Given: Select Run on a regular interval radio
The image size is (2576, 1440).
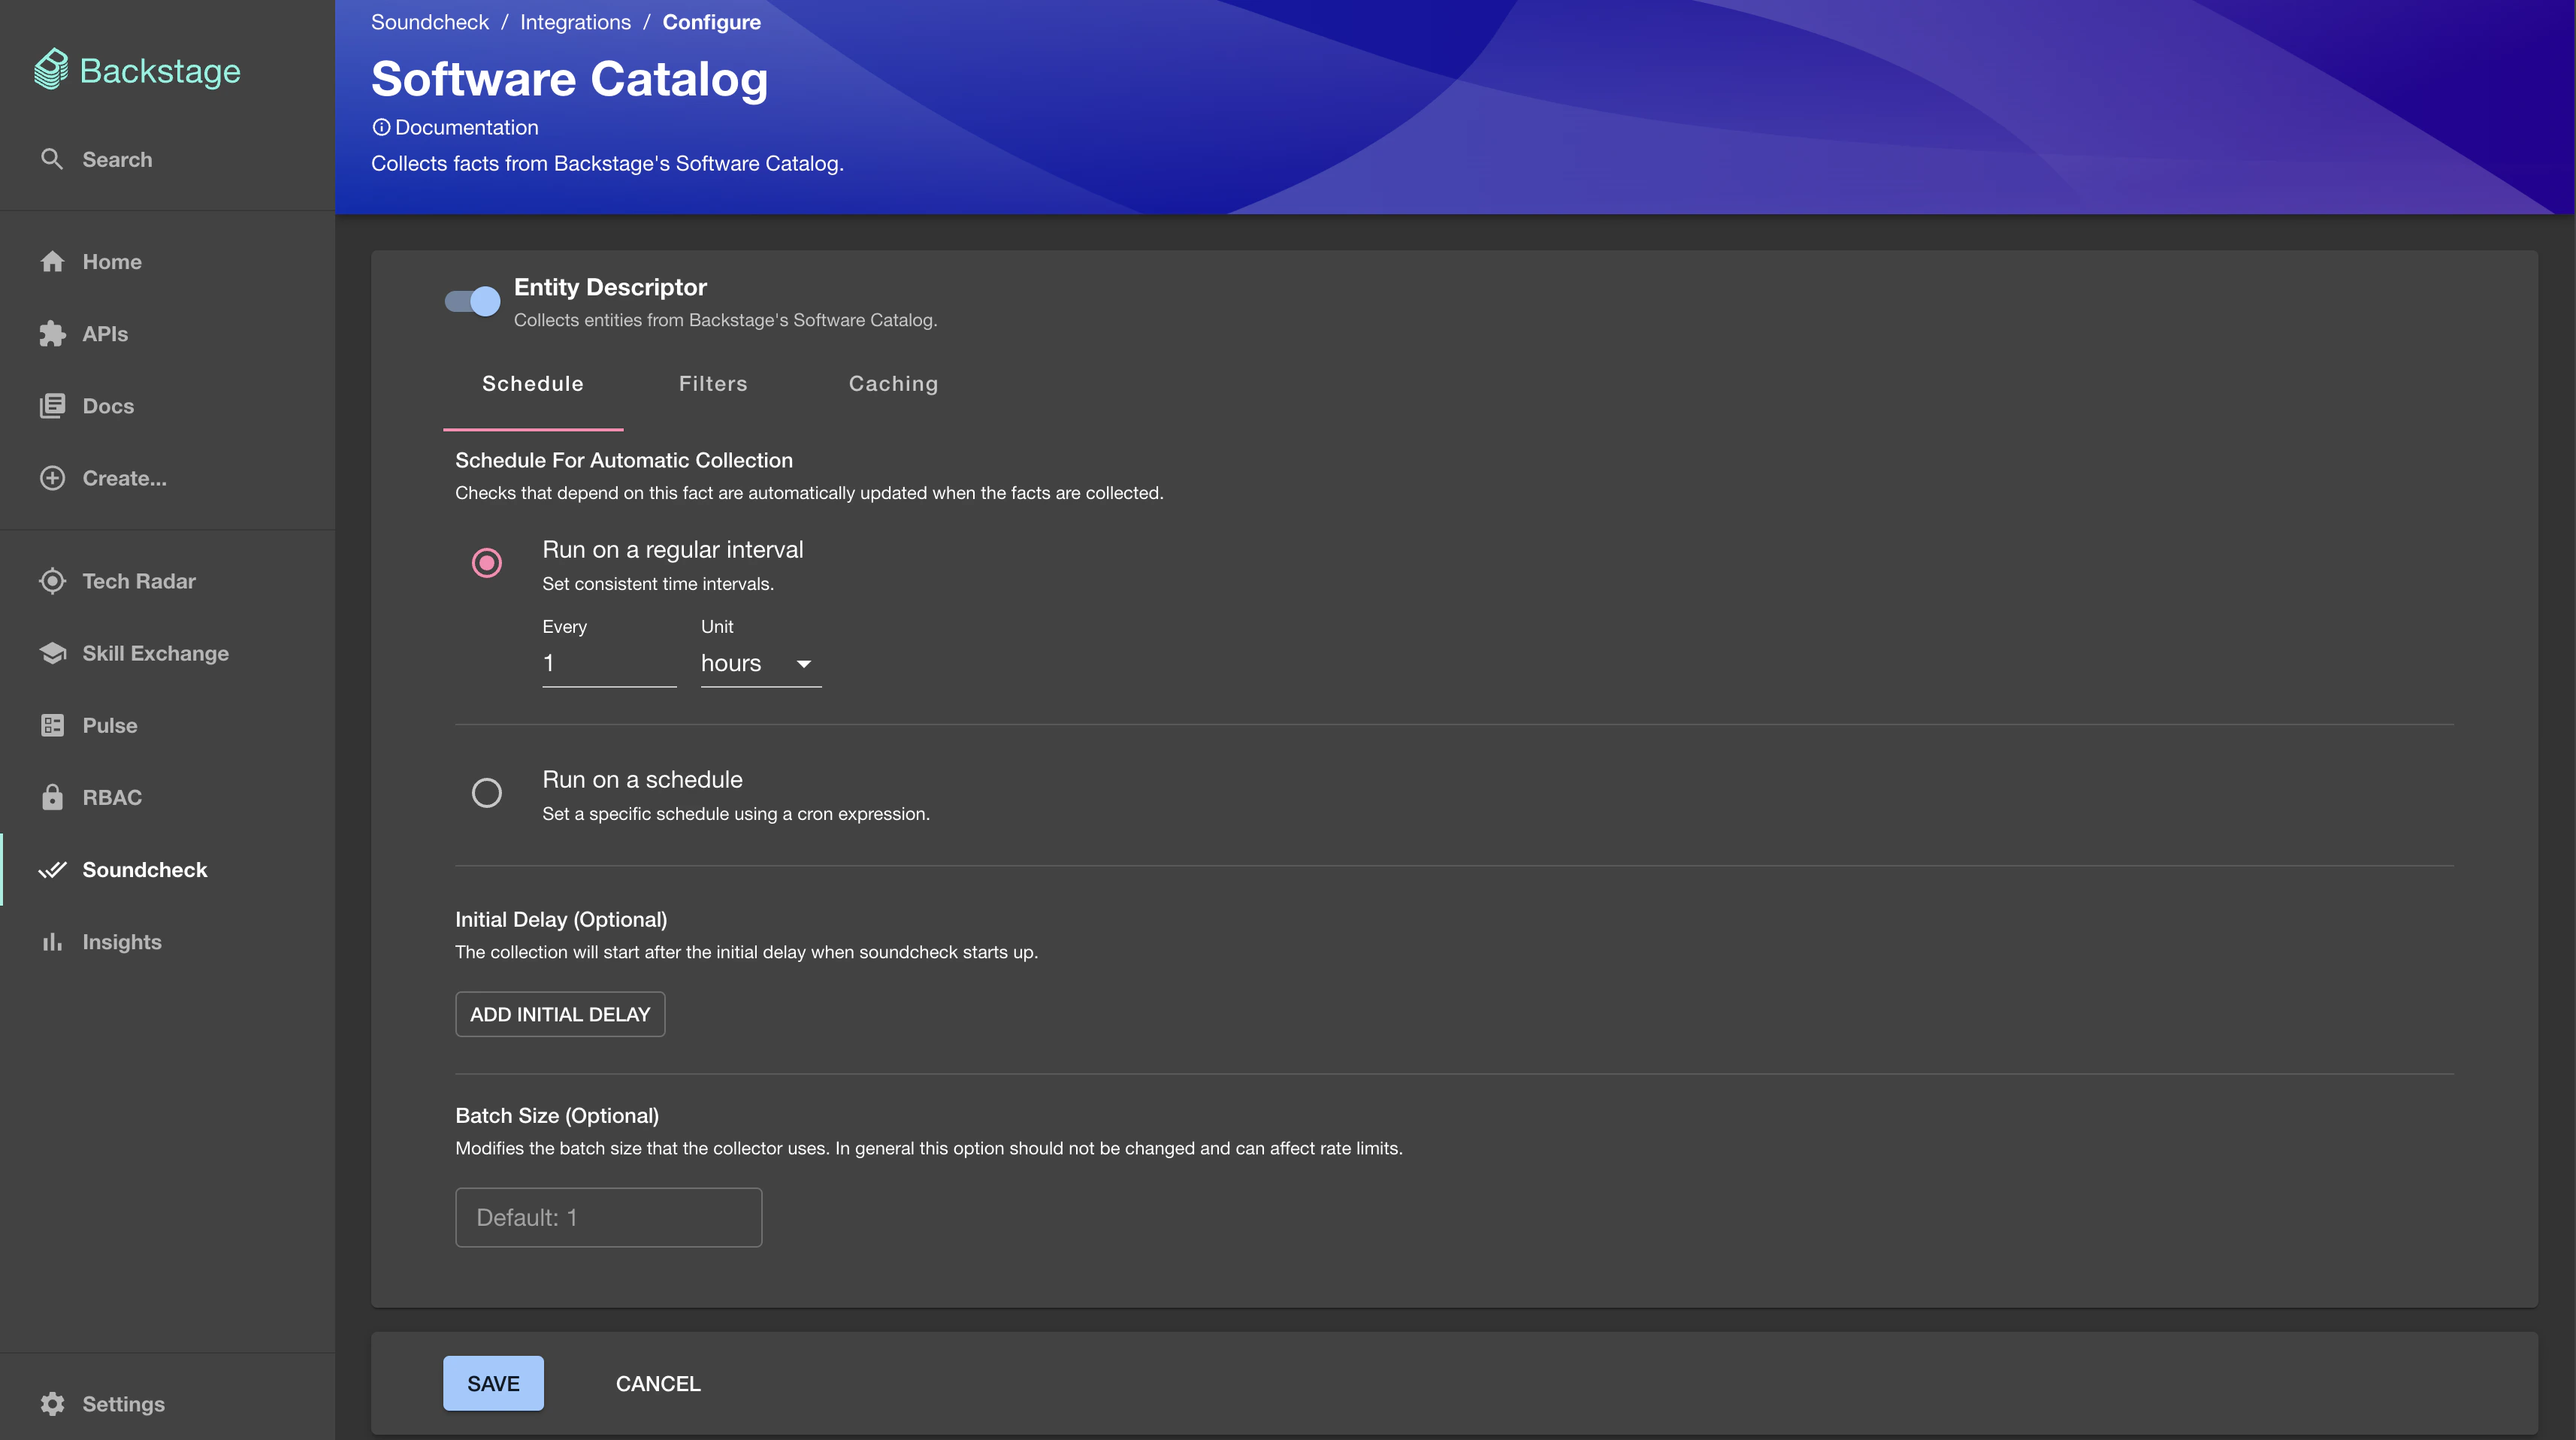Looking at the screenshot, I should click(x=487, y=563).
